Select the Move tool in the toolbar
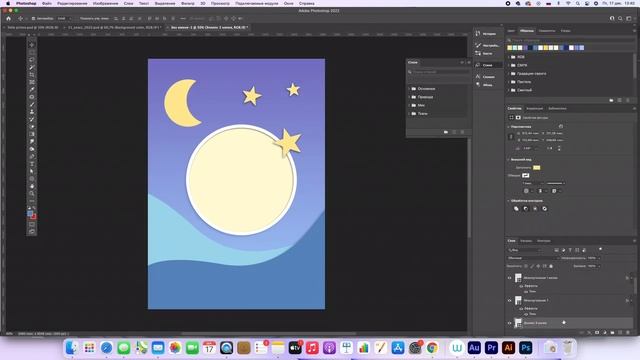Screen dimensions: 640x360 [32, 45]
